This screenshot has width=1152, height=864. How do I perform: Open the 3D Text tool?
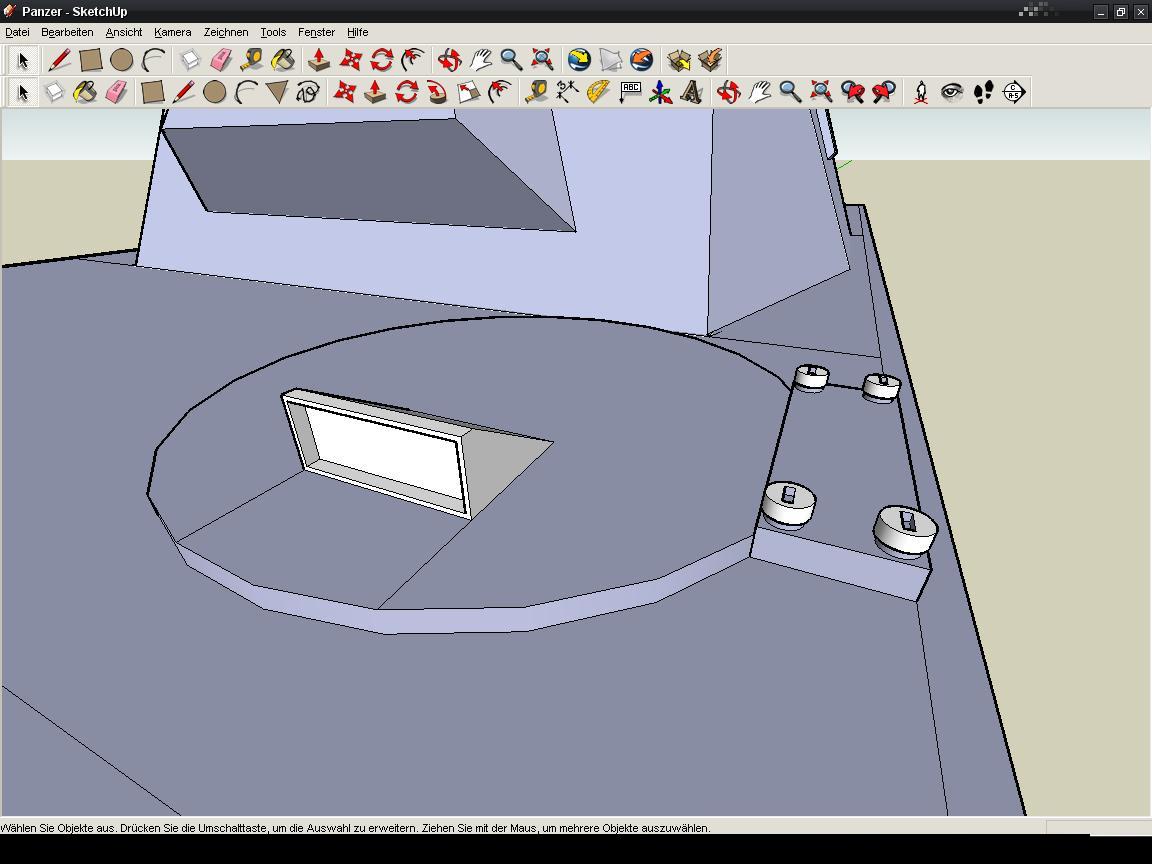point(691,93)
